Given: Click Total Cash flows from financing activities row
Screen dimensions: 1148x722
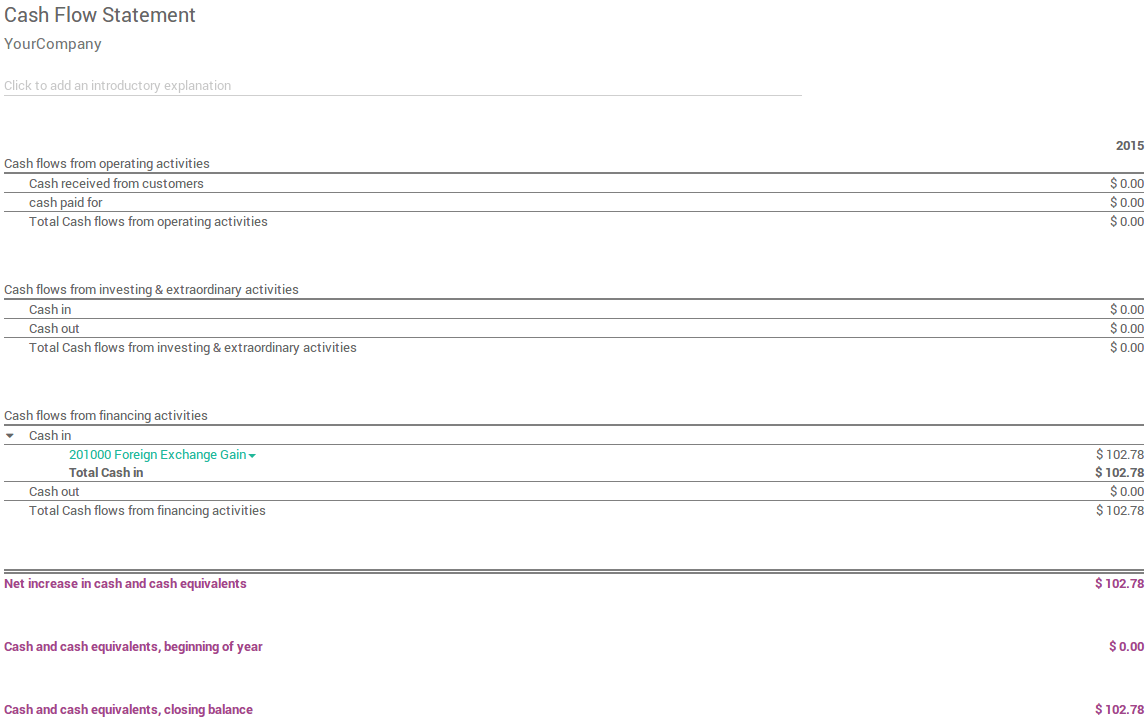Looking at the screenshot, I should coord(147,510).
